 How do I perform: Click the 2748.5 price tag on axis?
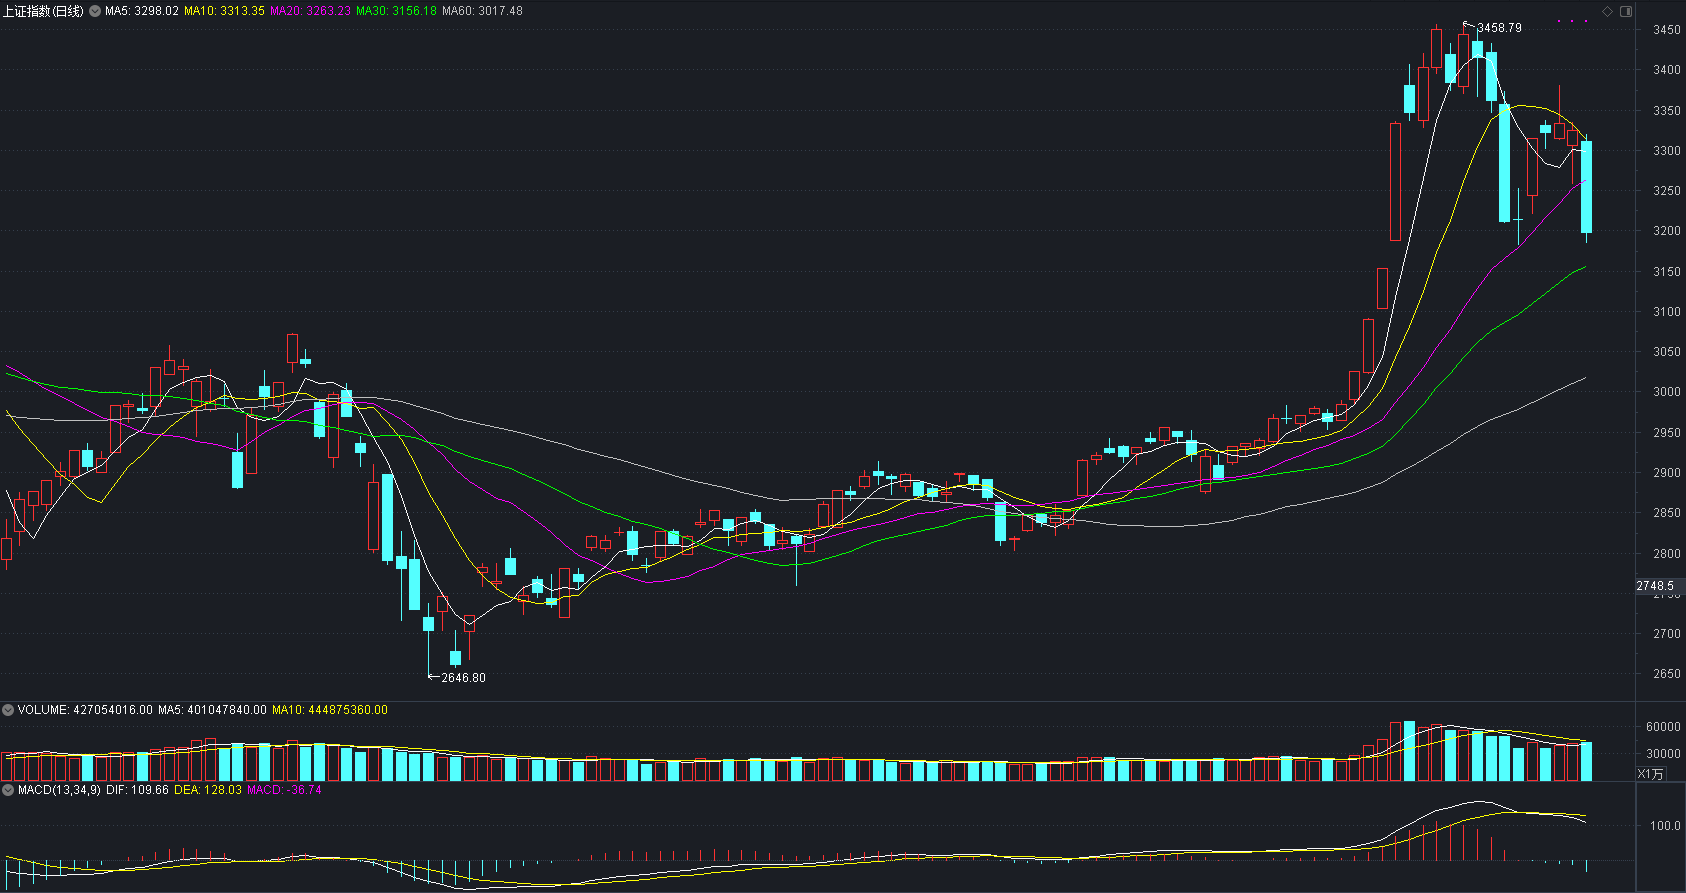(1655, 586)
